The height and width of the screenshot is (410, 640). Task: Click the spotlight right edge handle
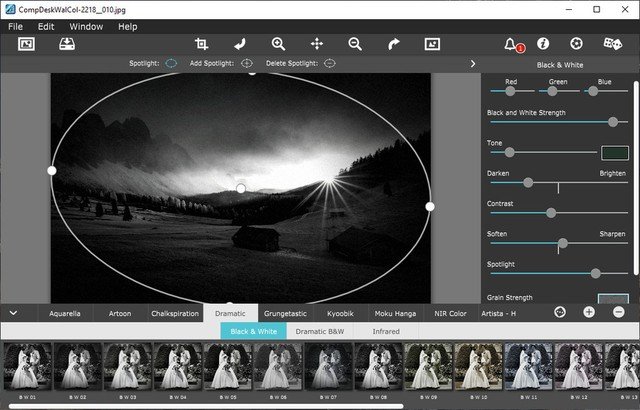(x=430, y=206)
